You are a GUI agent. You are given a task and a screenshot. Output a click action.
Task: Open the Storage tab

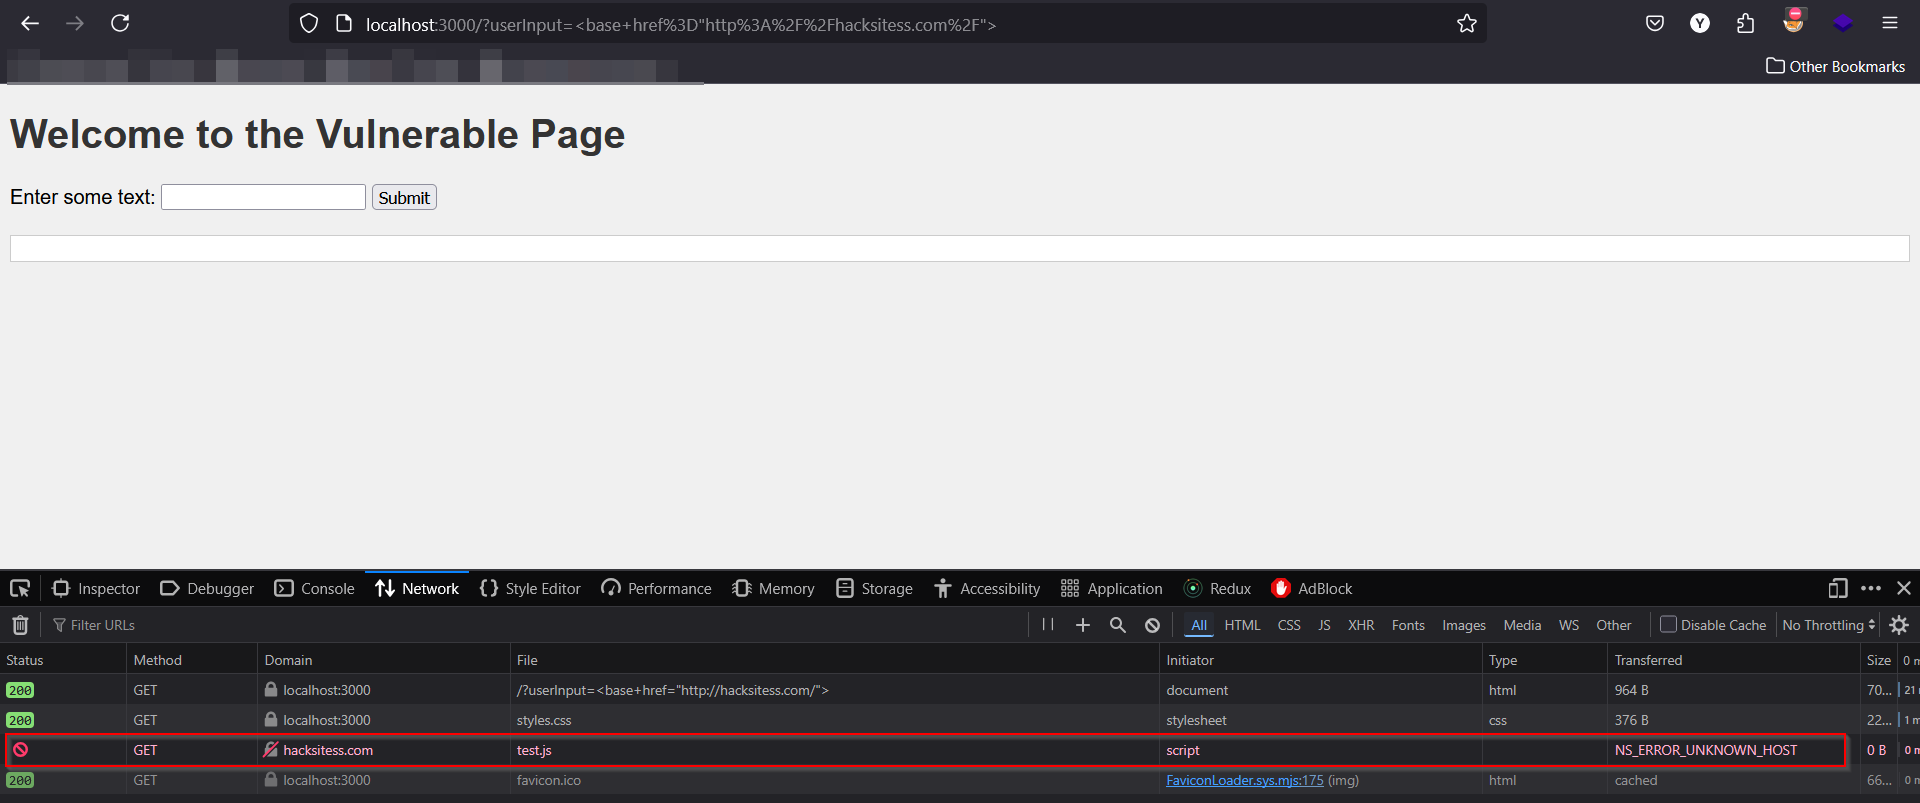874,588
